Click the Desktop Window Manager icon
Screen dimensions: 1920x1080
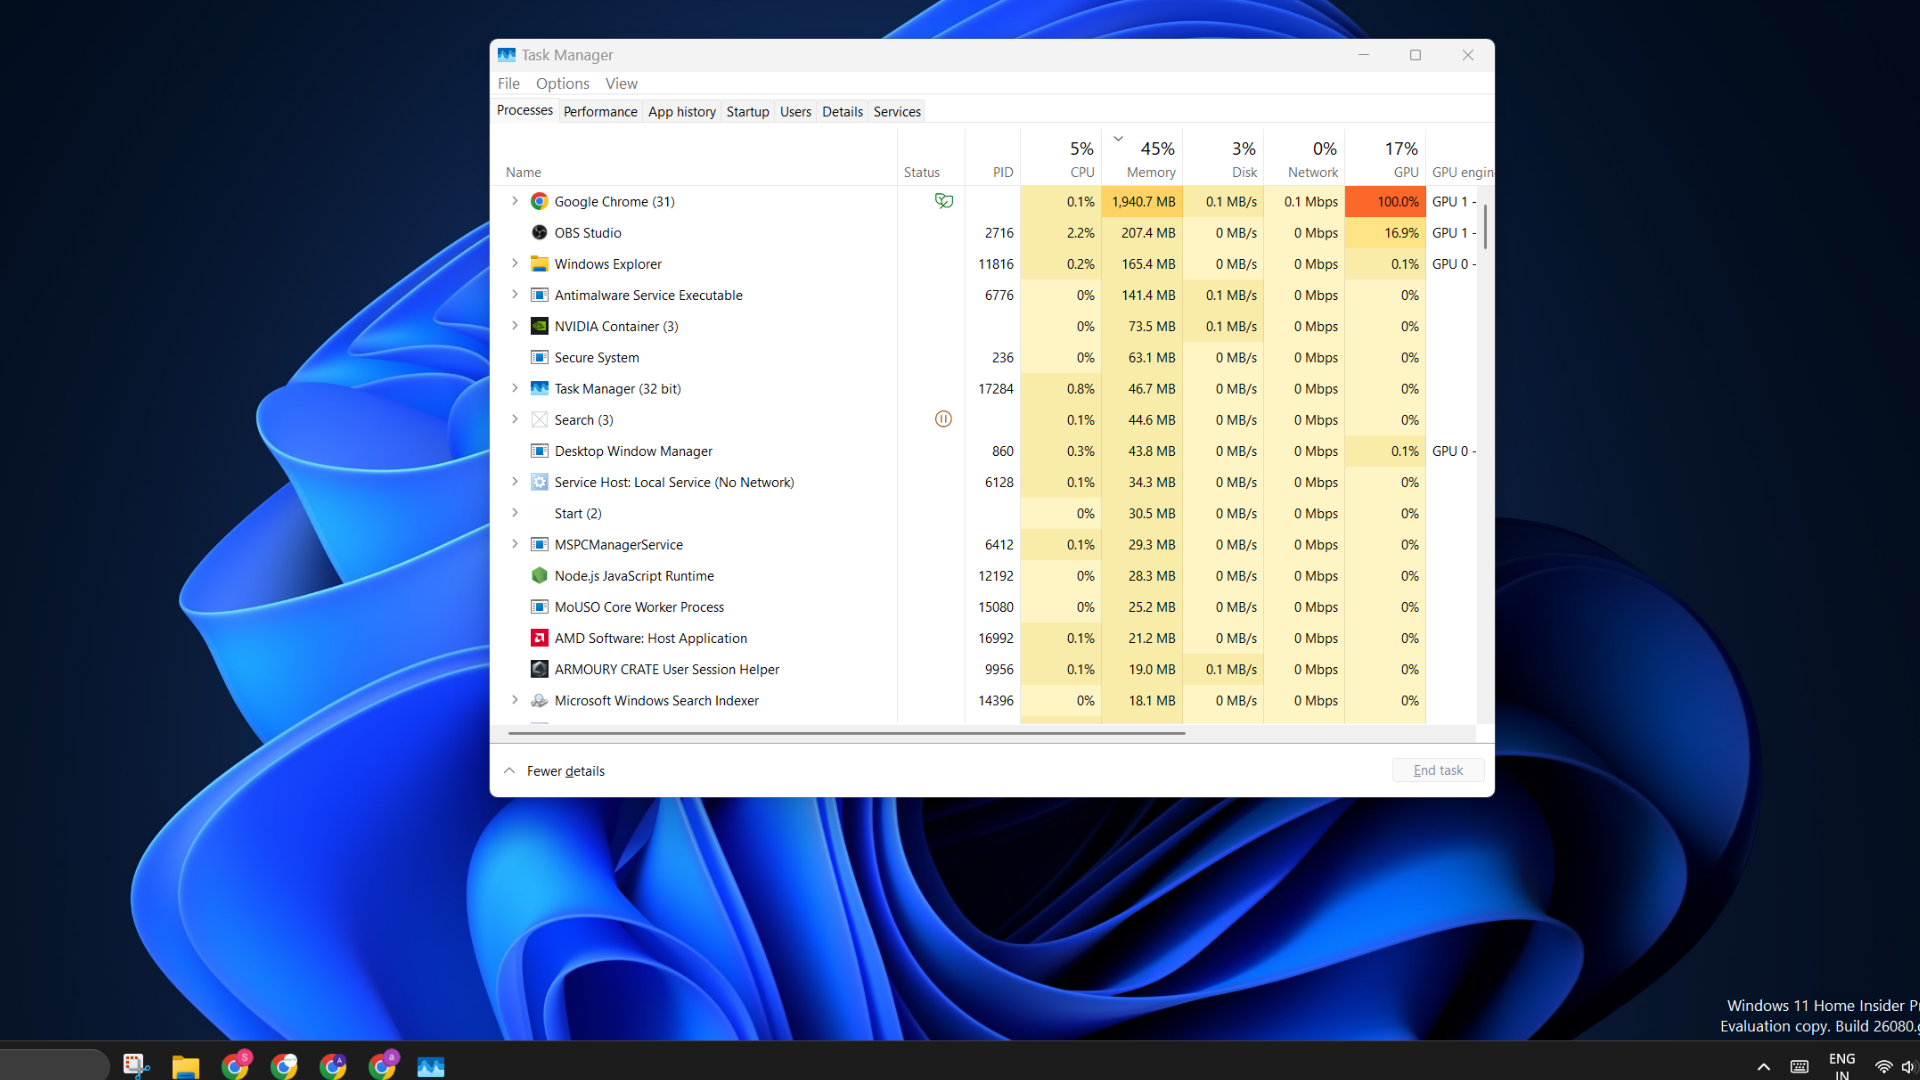539,451
